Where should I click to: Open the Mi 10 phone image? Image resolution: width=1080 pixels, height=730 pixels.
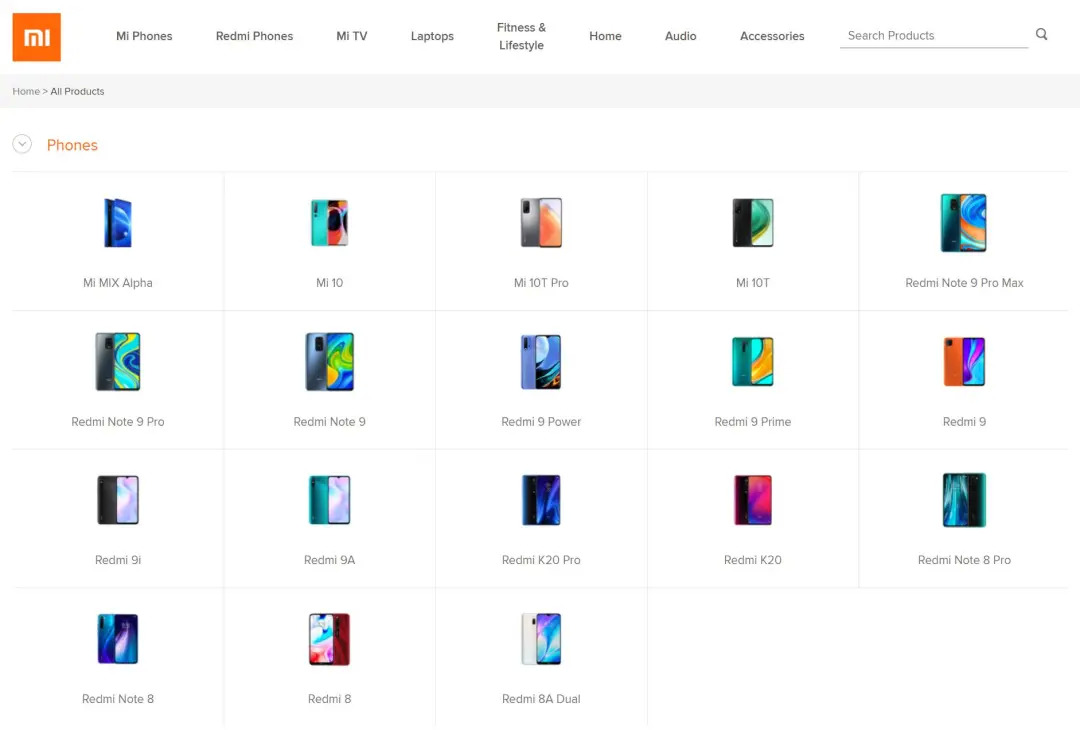pos(329,222)
